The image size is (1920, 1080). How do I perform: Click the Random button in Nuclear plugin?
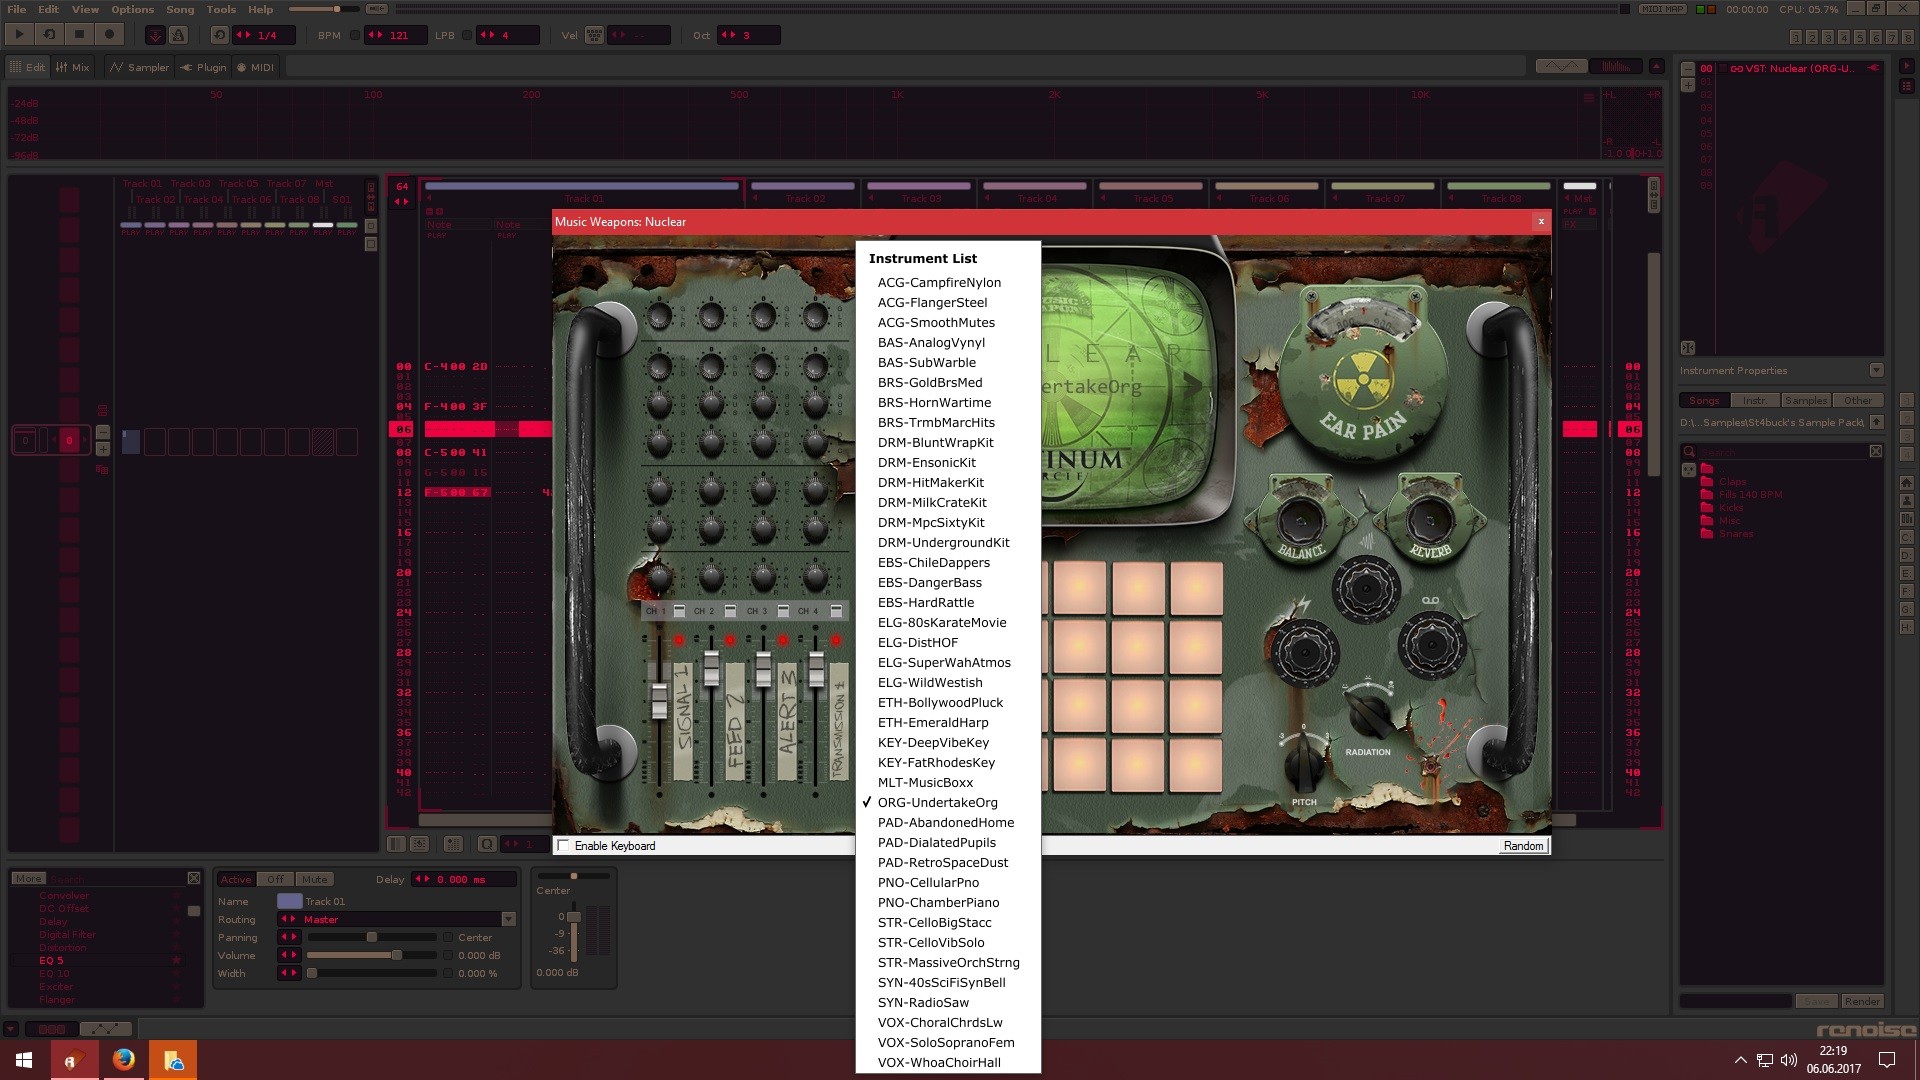1523,845
